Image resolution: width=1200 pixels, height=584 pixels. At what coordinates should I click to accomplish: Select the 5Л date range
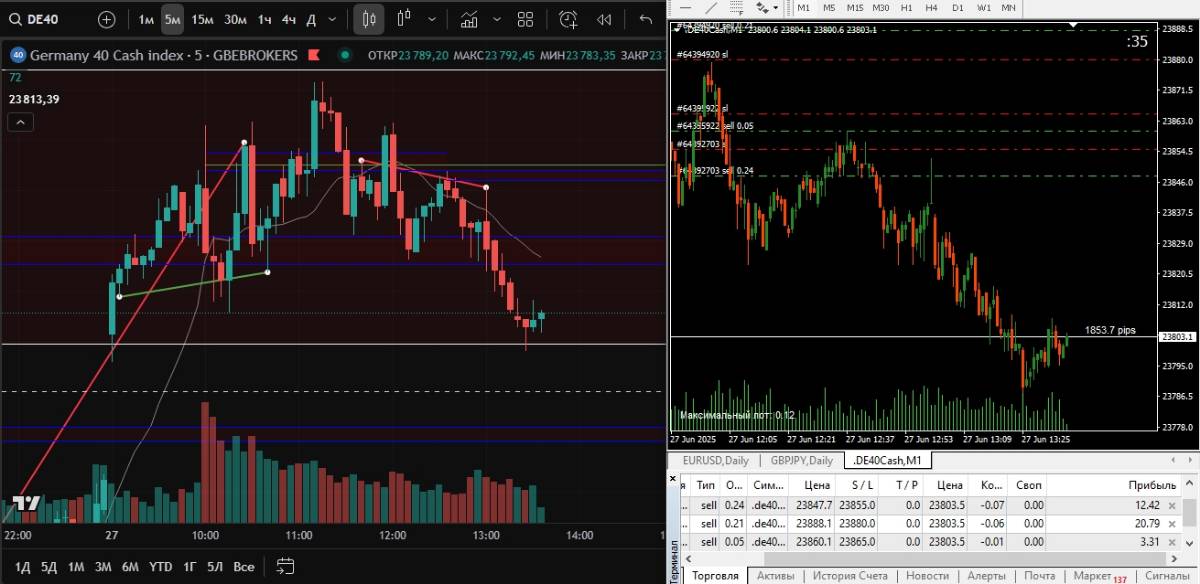(x=215, y=567)
